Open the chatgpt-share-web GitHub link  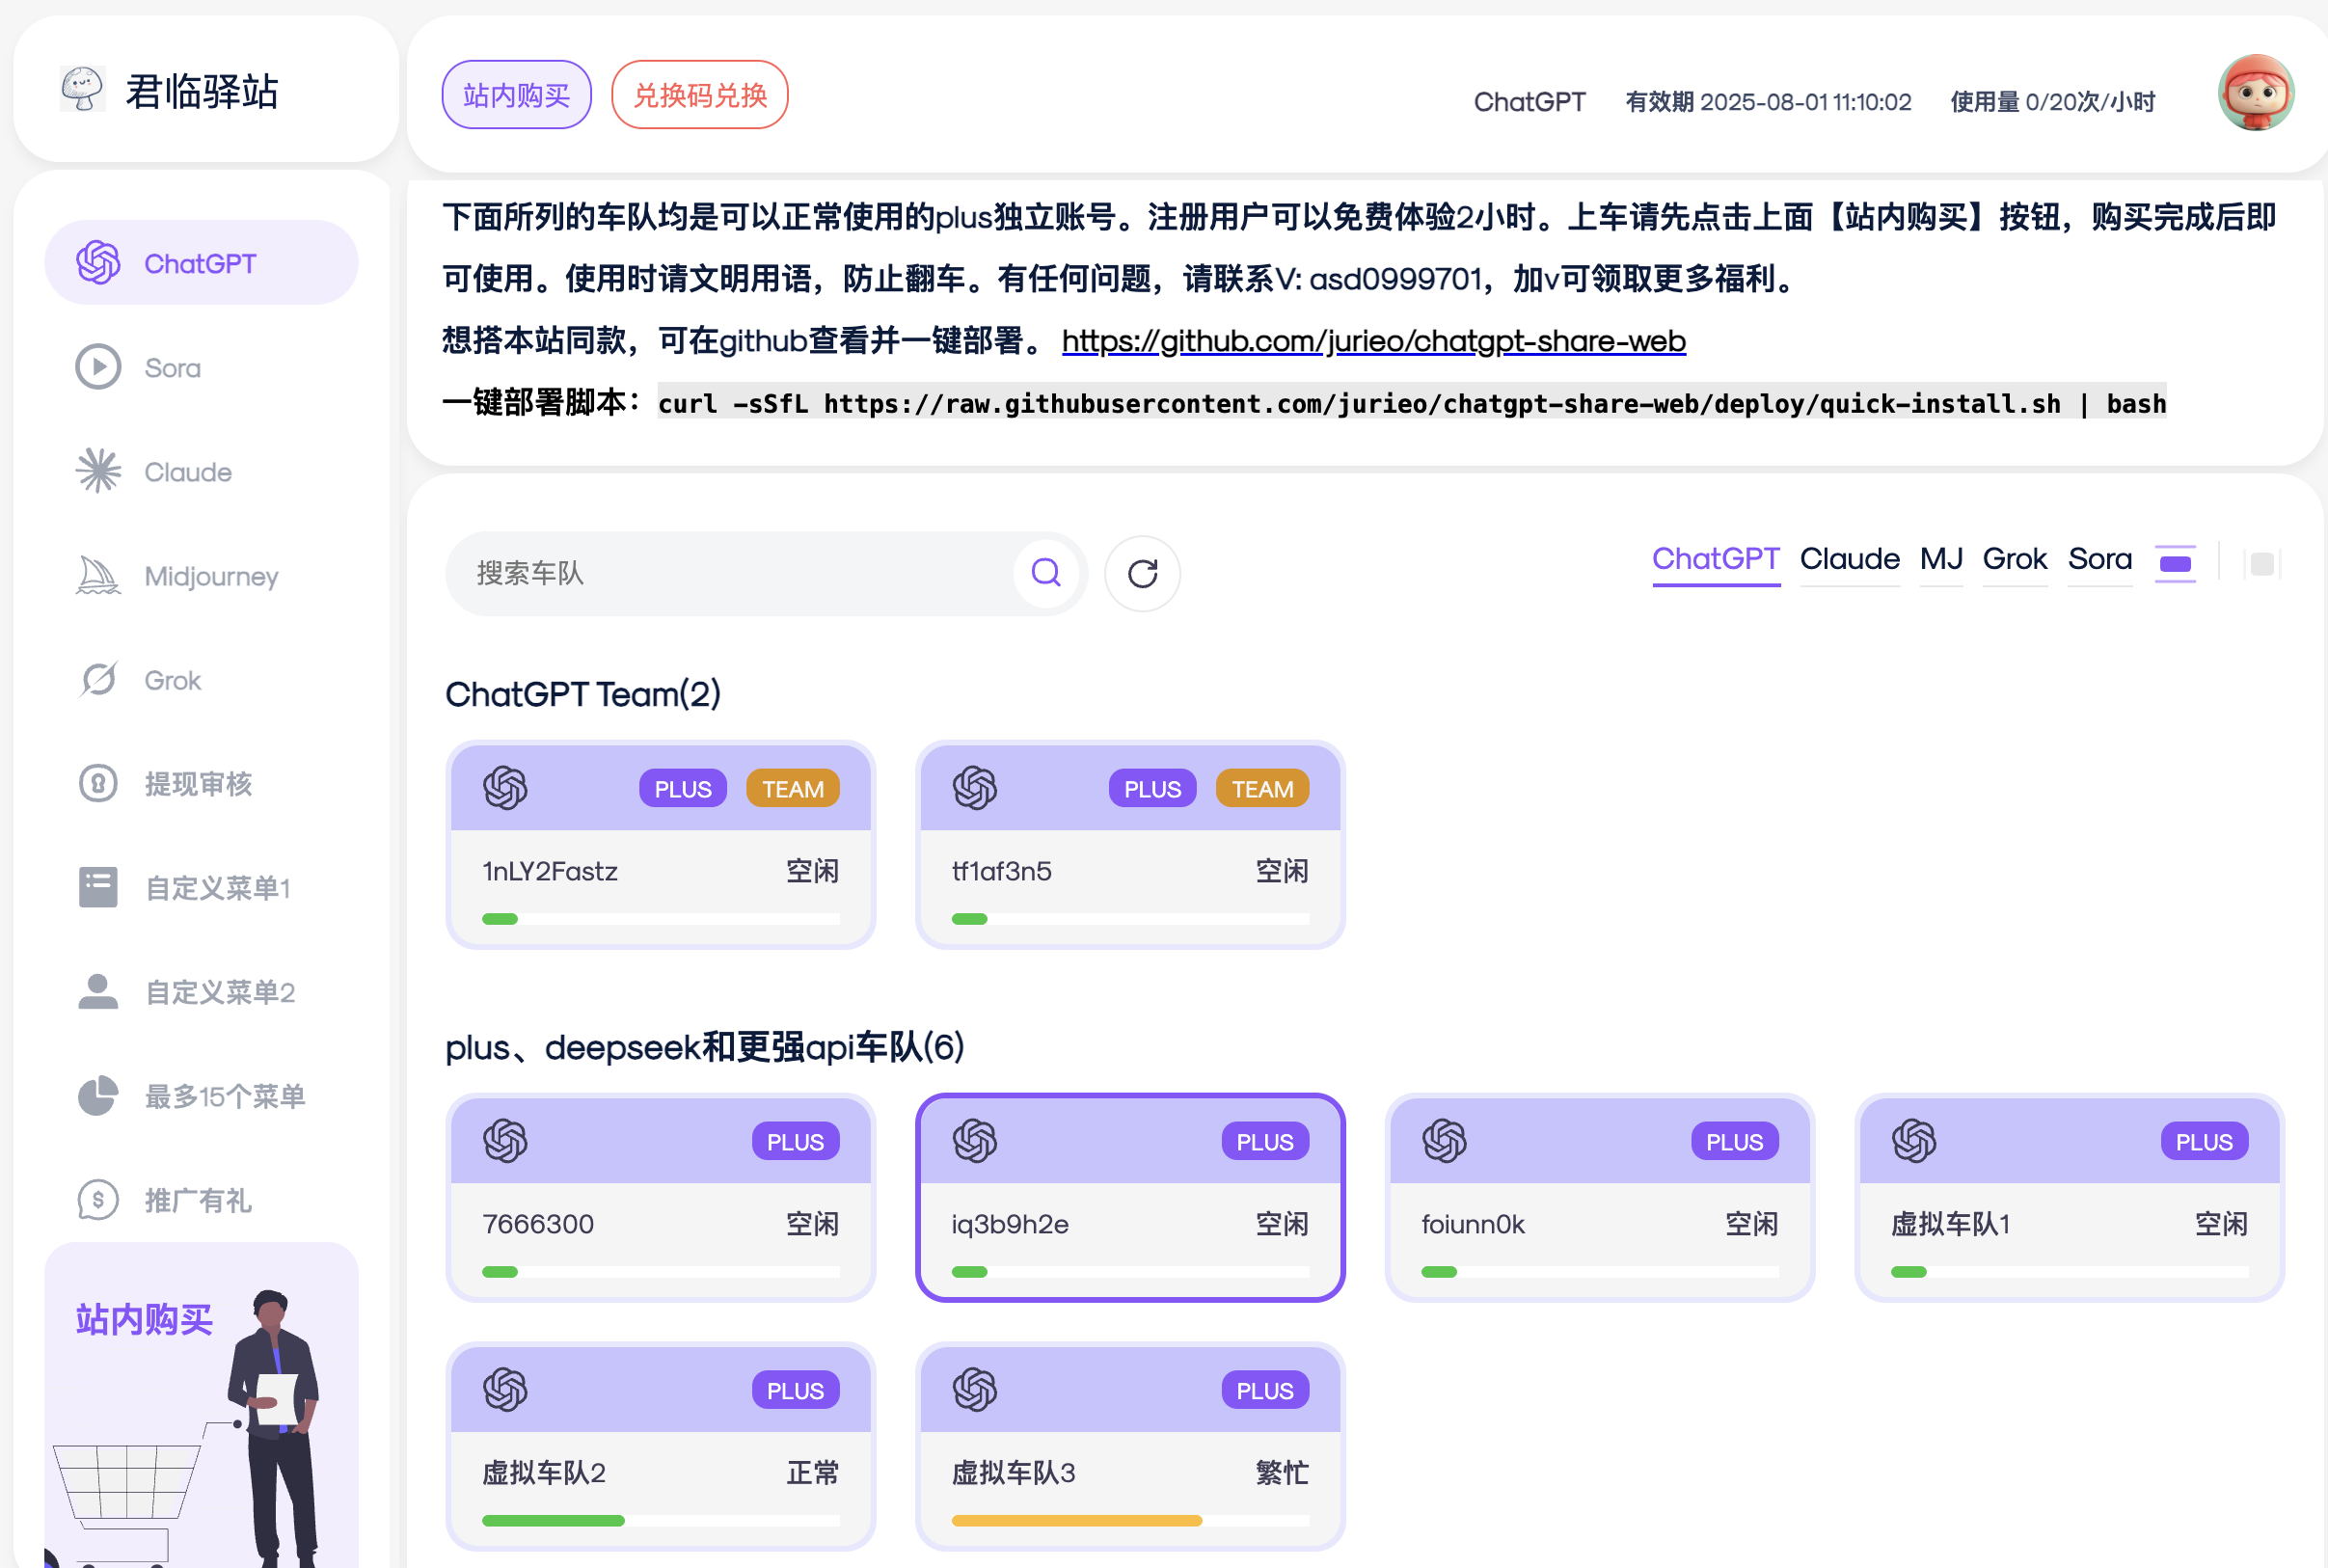1373,341
